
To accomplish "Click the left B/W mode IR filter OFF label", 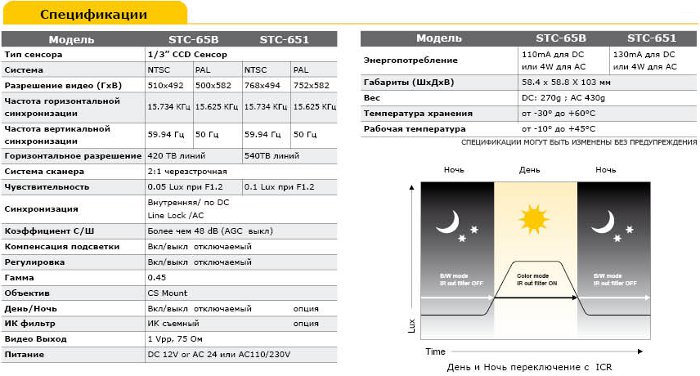I will 461,280.
